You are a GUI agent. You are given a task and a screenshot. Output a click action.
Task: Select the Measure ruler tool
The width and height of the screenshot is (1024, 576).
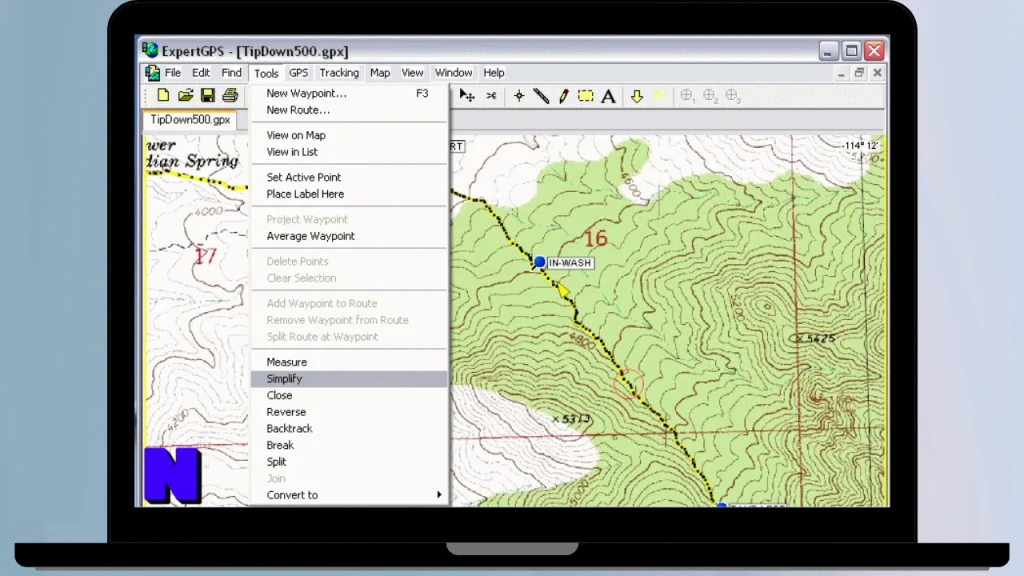tap(541, 96)
